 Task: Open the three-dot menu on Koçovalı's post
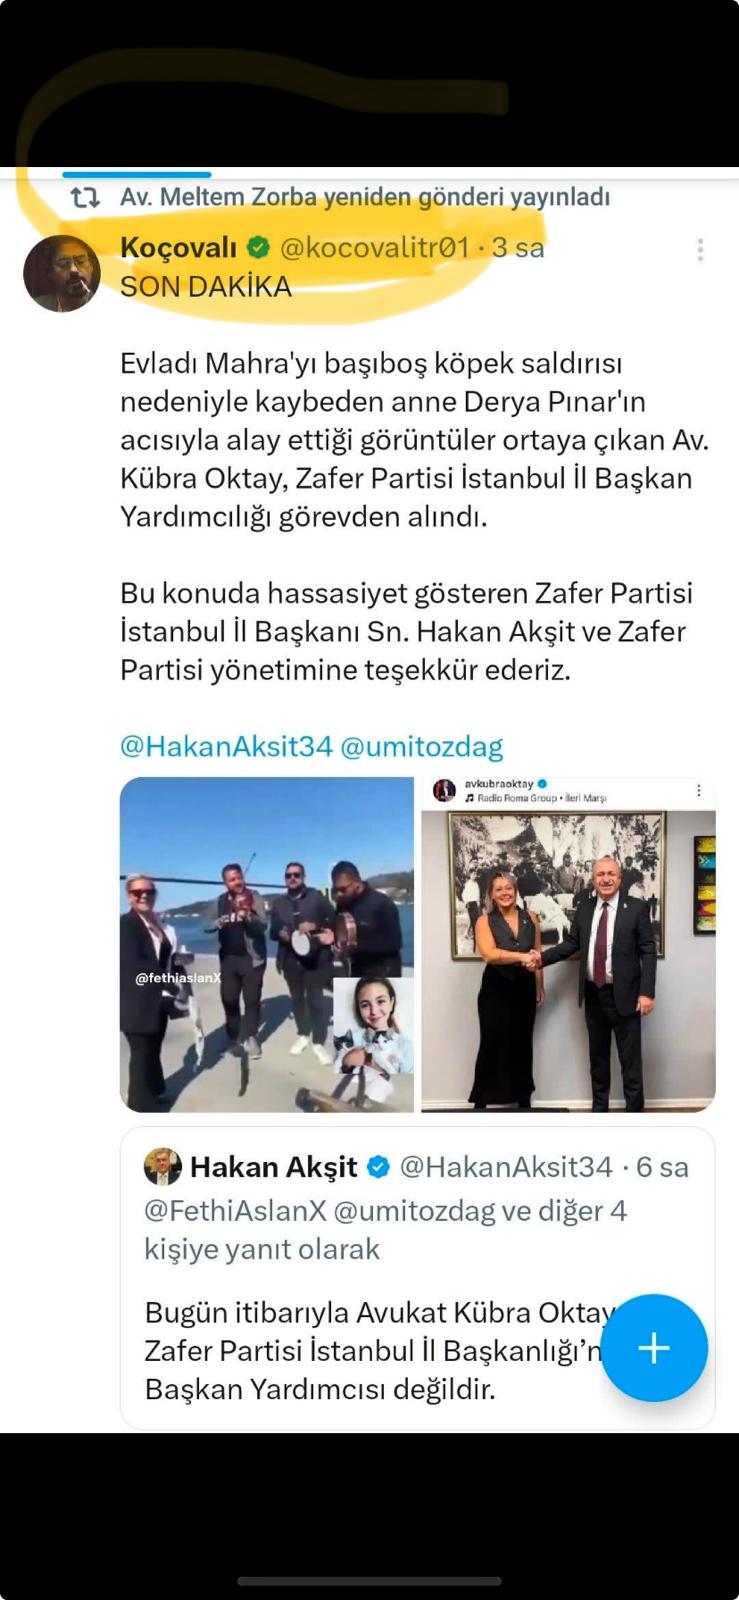pyautogui.click(x=700, y=250)
